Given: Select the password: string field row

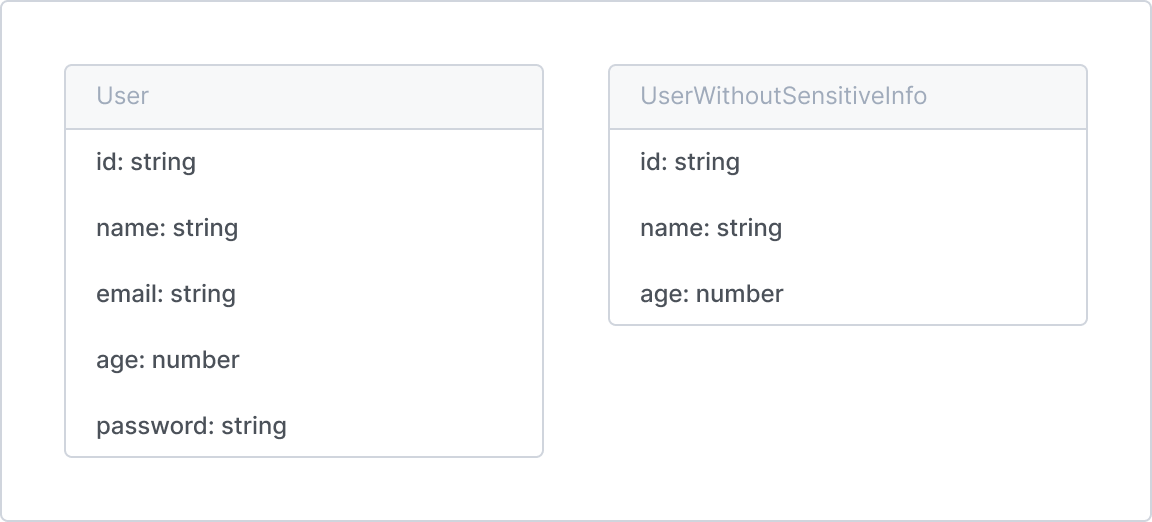Looking at the screenshot, I should coord(304,426).
